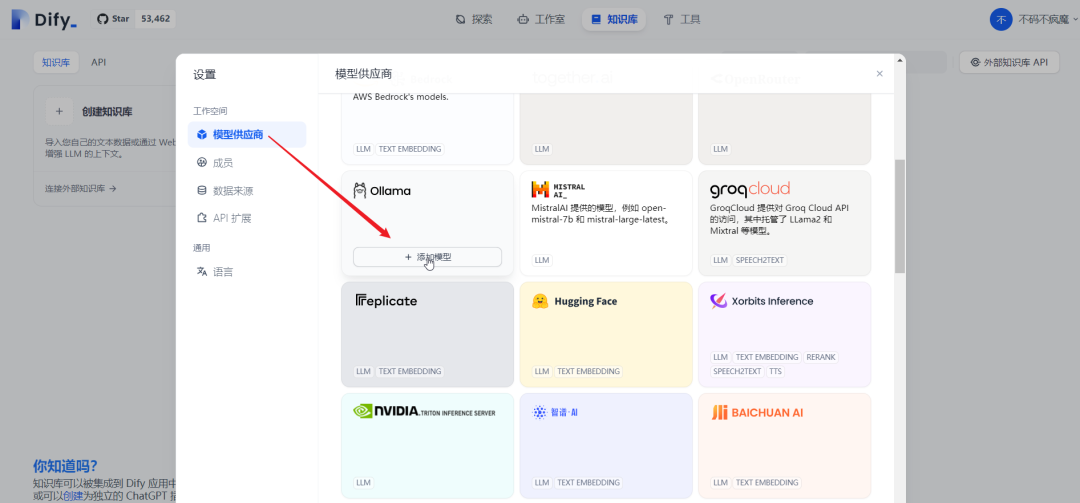Click the 添加模型 button under Ollama
The image size is (1080, 503).
tap(427, 256)
